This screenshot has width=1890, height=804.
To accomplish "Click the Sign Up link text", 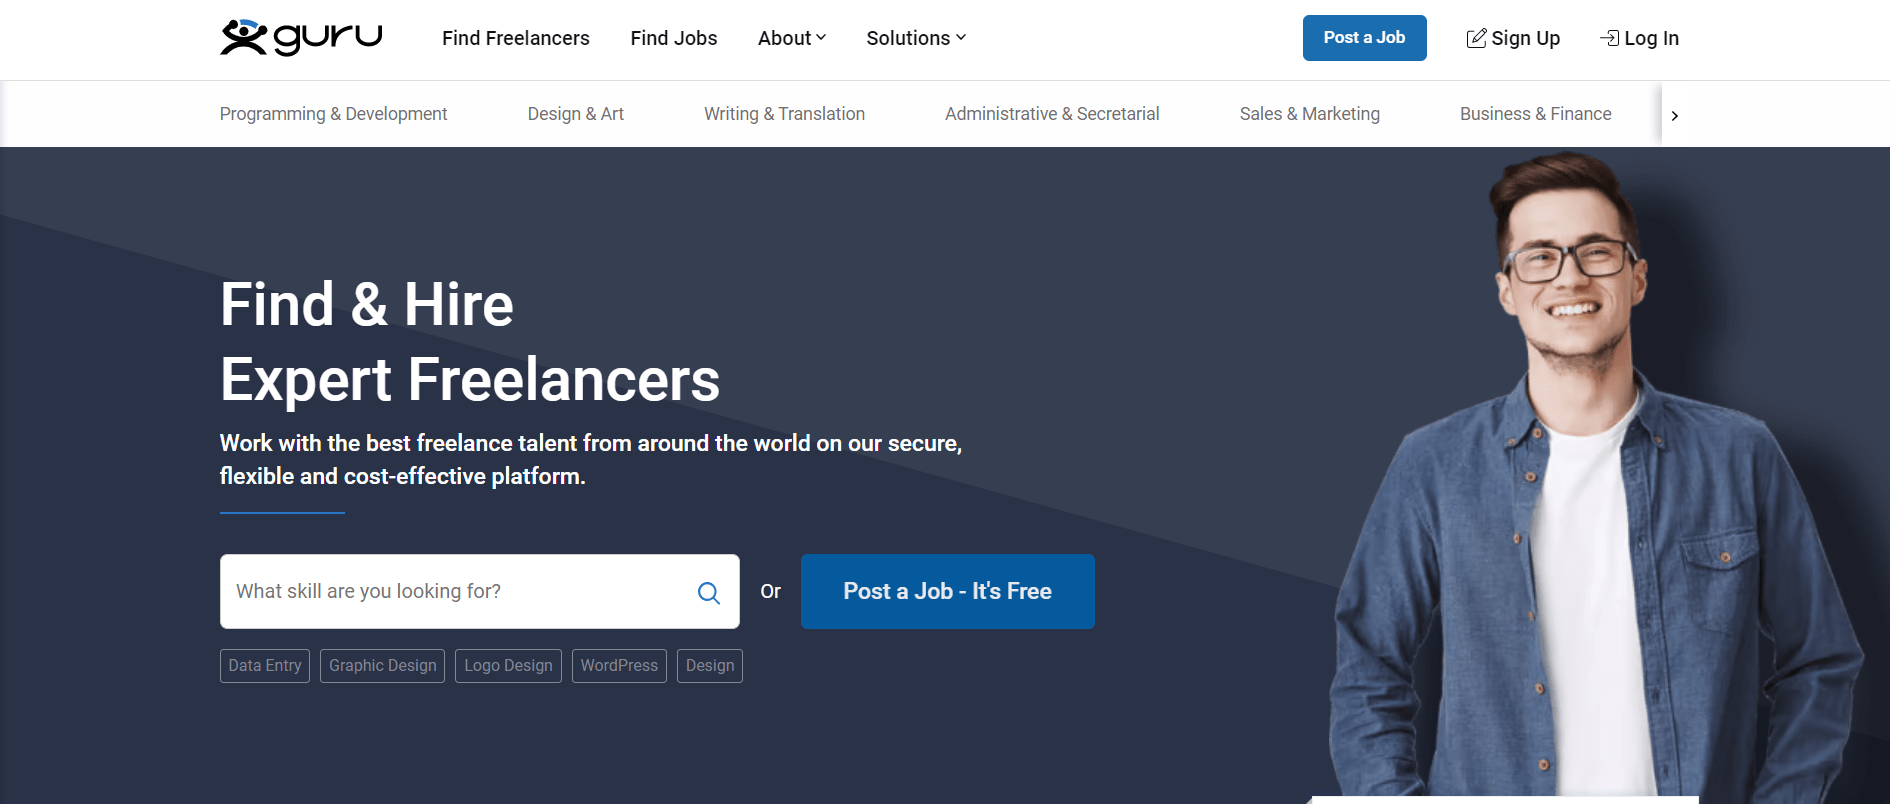I will point(1525,38).
